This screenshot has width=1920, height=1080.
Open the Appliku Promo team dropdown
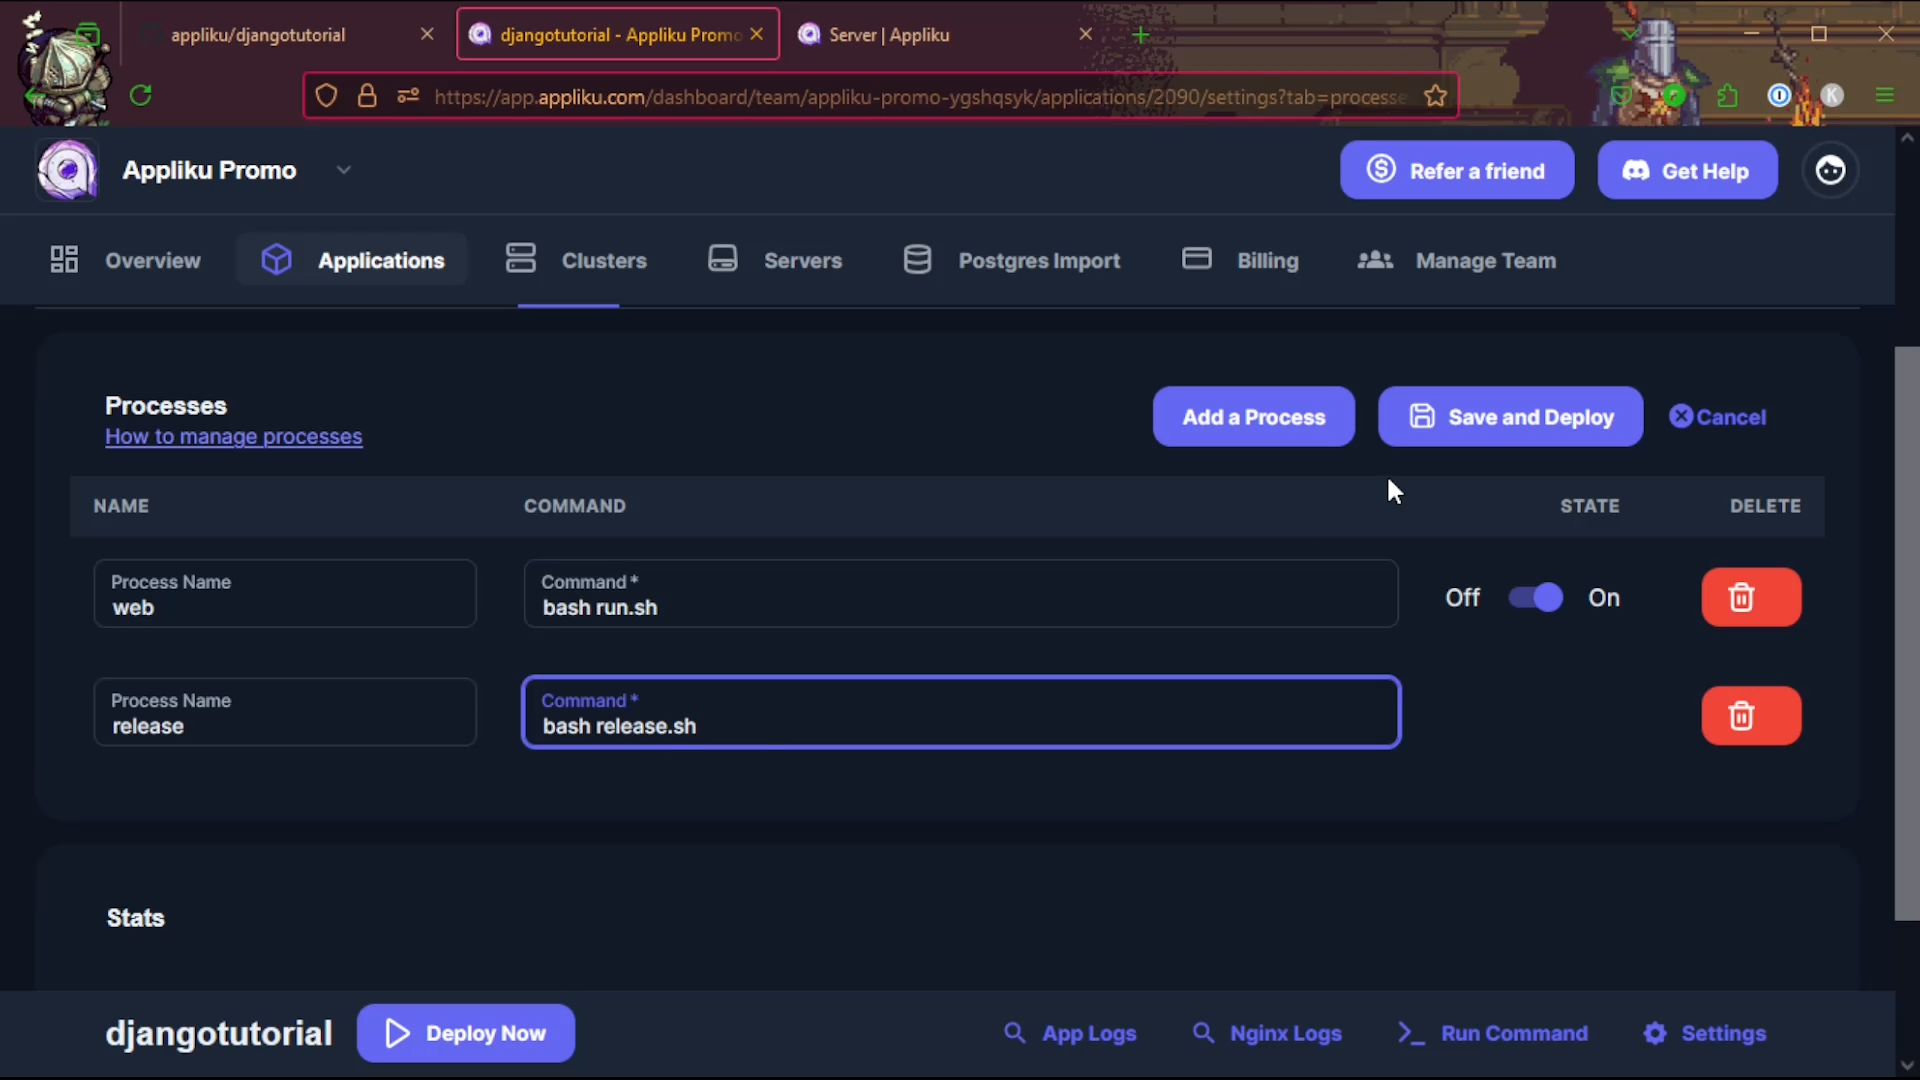(344, 170)
